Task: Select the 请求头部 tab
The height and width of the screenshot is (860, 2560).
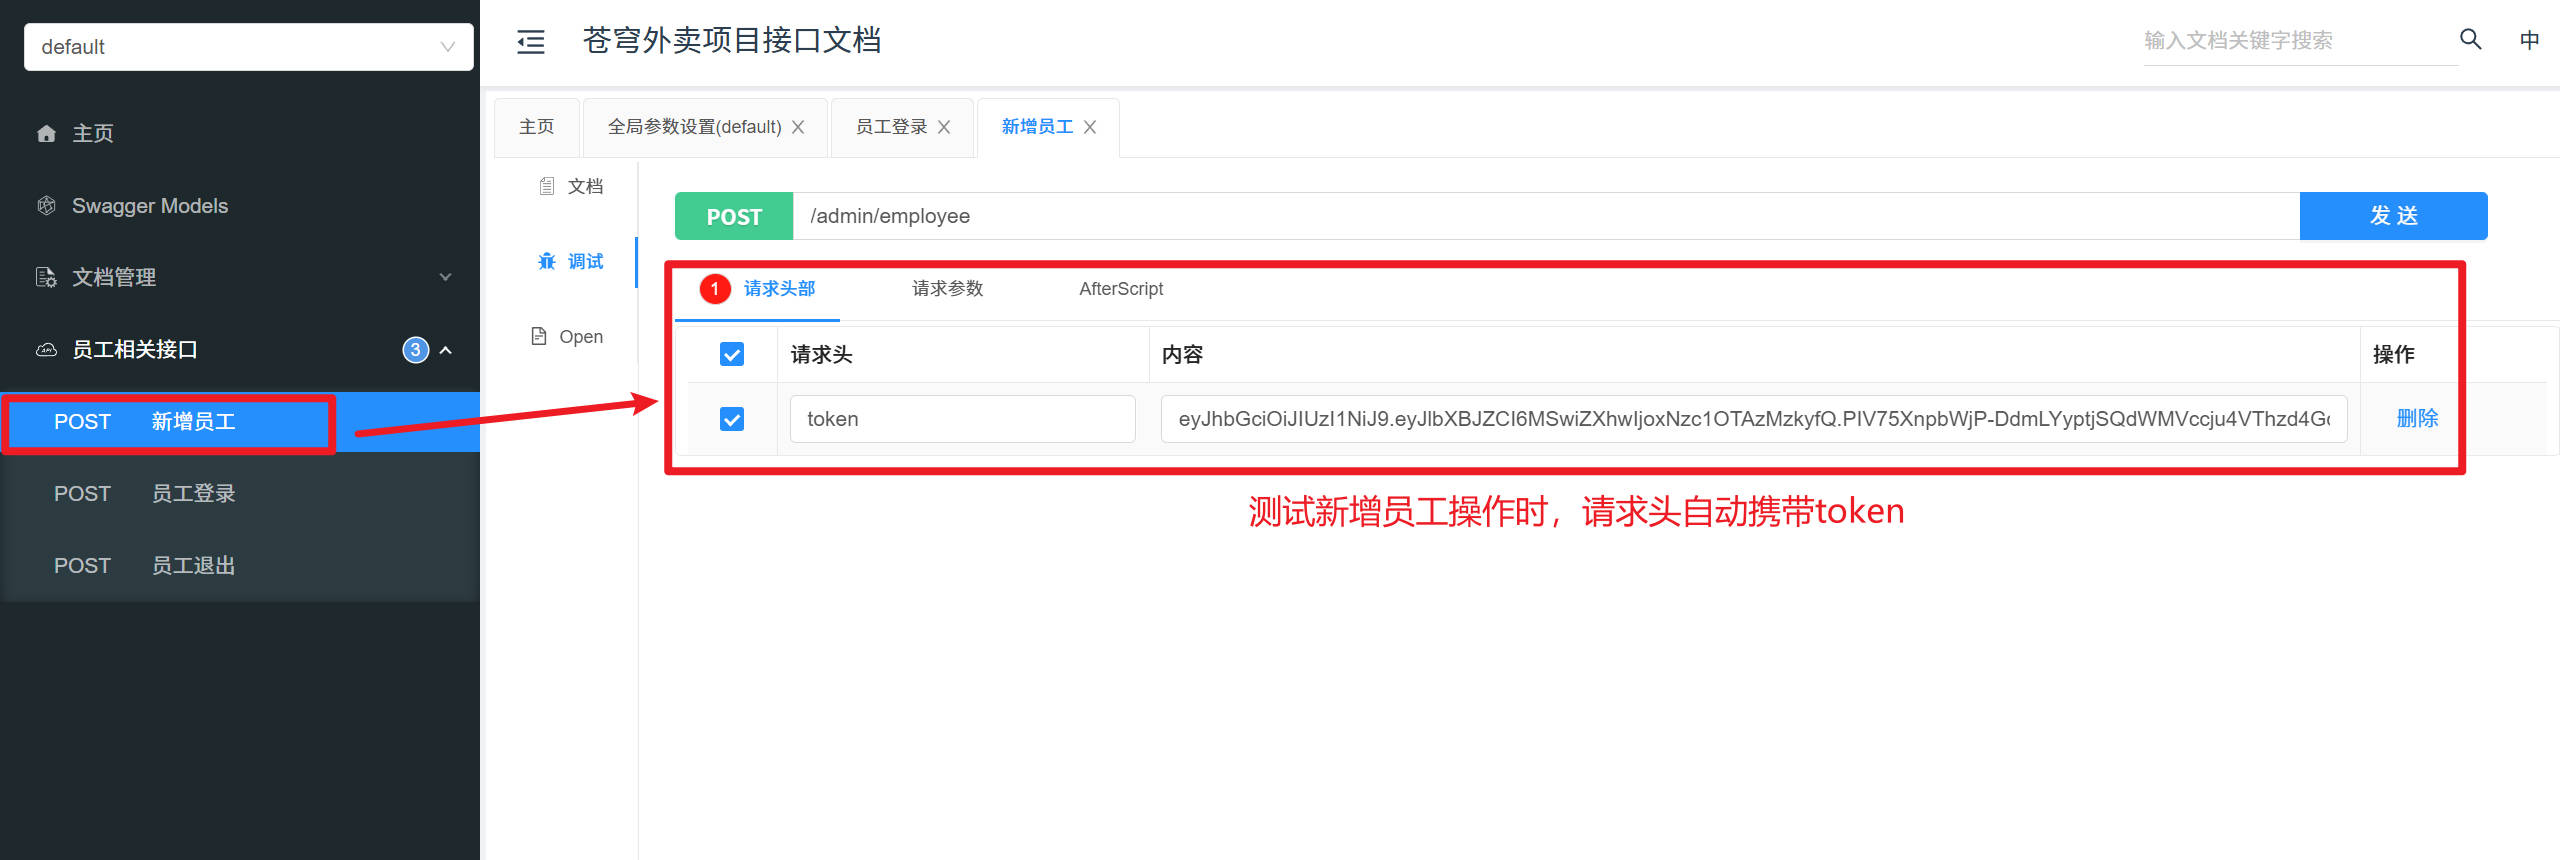Action: pos(778,289)
